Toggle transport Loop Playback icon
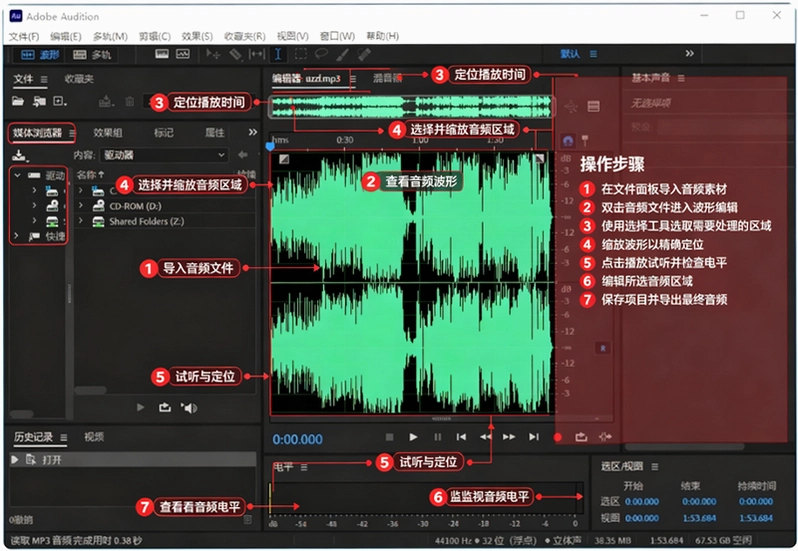798x551 pixels. point(581,437)
